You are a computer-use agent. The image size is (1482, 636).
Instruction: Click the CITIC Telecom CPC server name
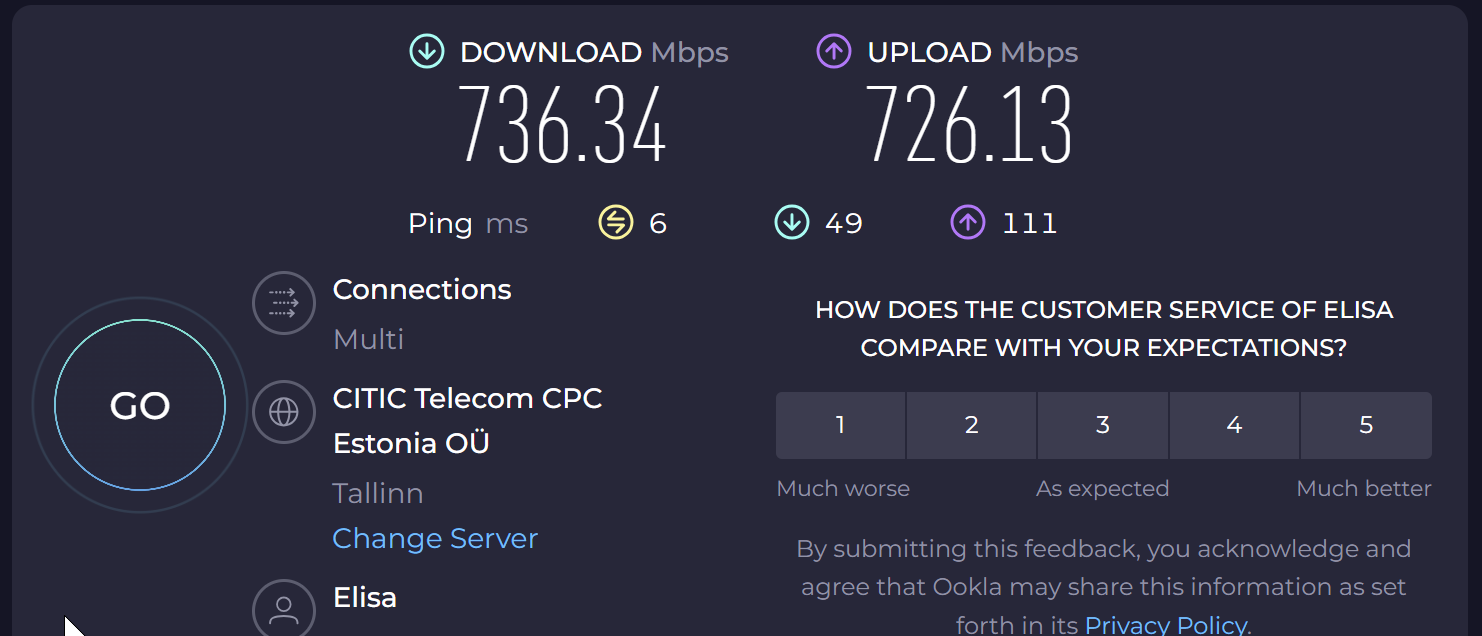pos(467,398)
